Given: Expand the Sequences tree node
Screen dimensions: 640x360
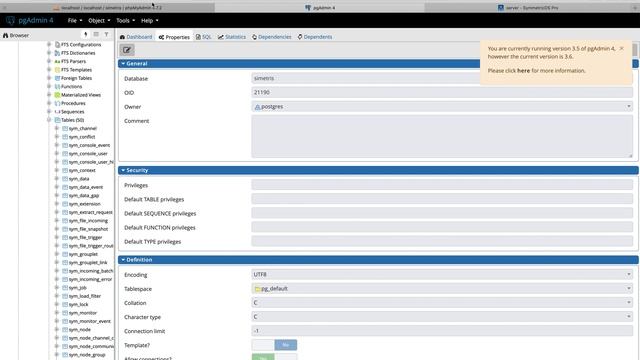Looking at the screenshot, I should point(49,111).
